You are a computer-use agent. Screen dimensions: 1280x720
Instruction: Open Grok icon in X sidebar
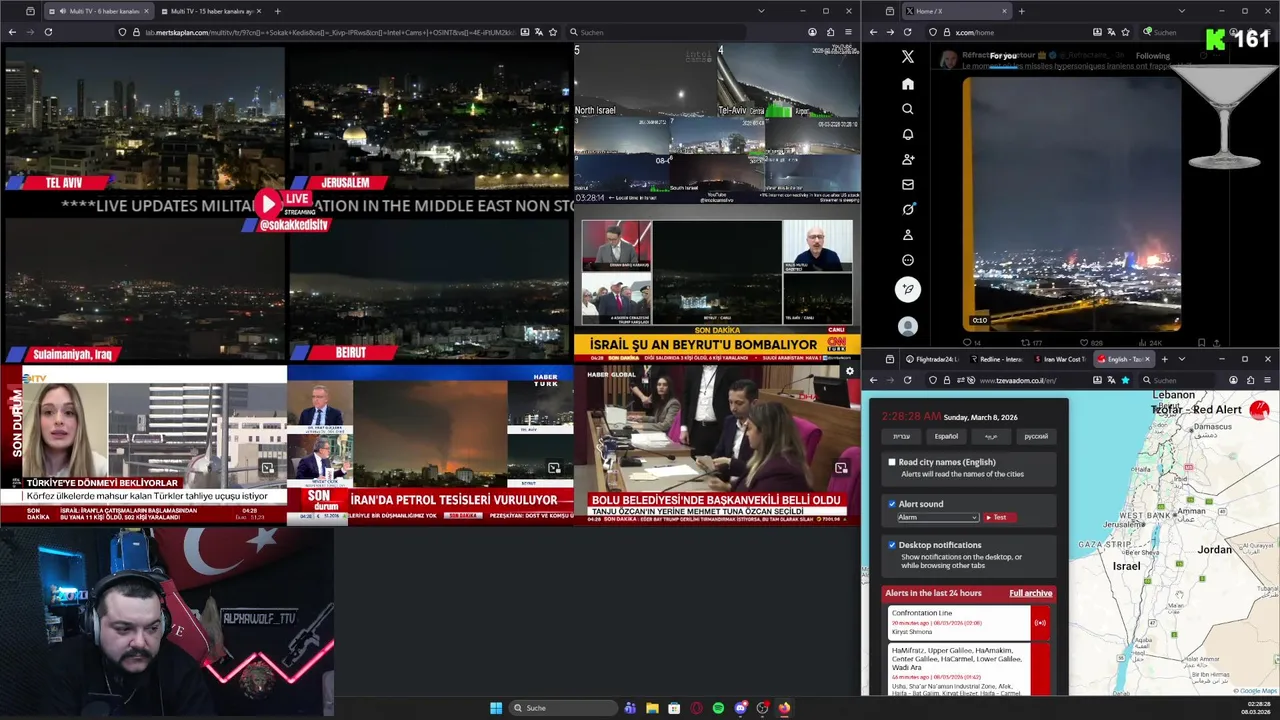[907, 209]
